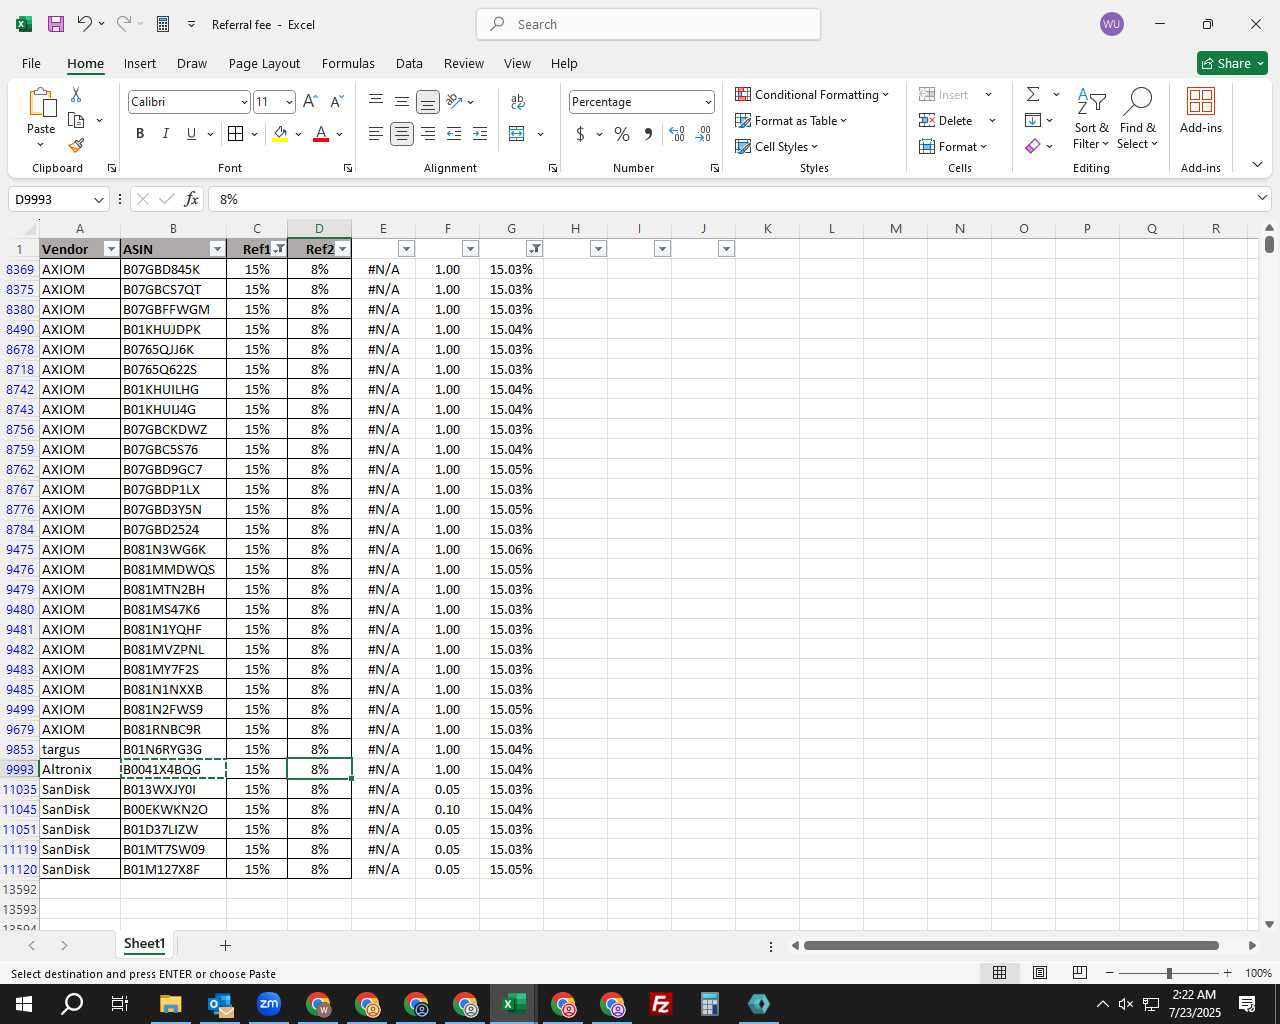Click the horizontal scrollbar thumb
1280x1024 pixels.
coord(1011,945)
